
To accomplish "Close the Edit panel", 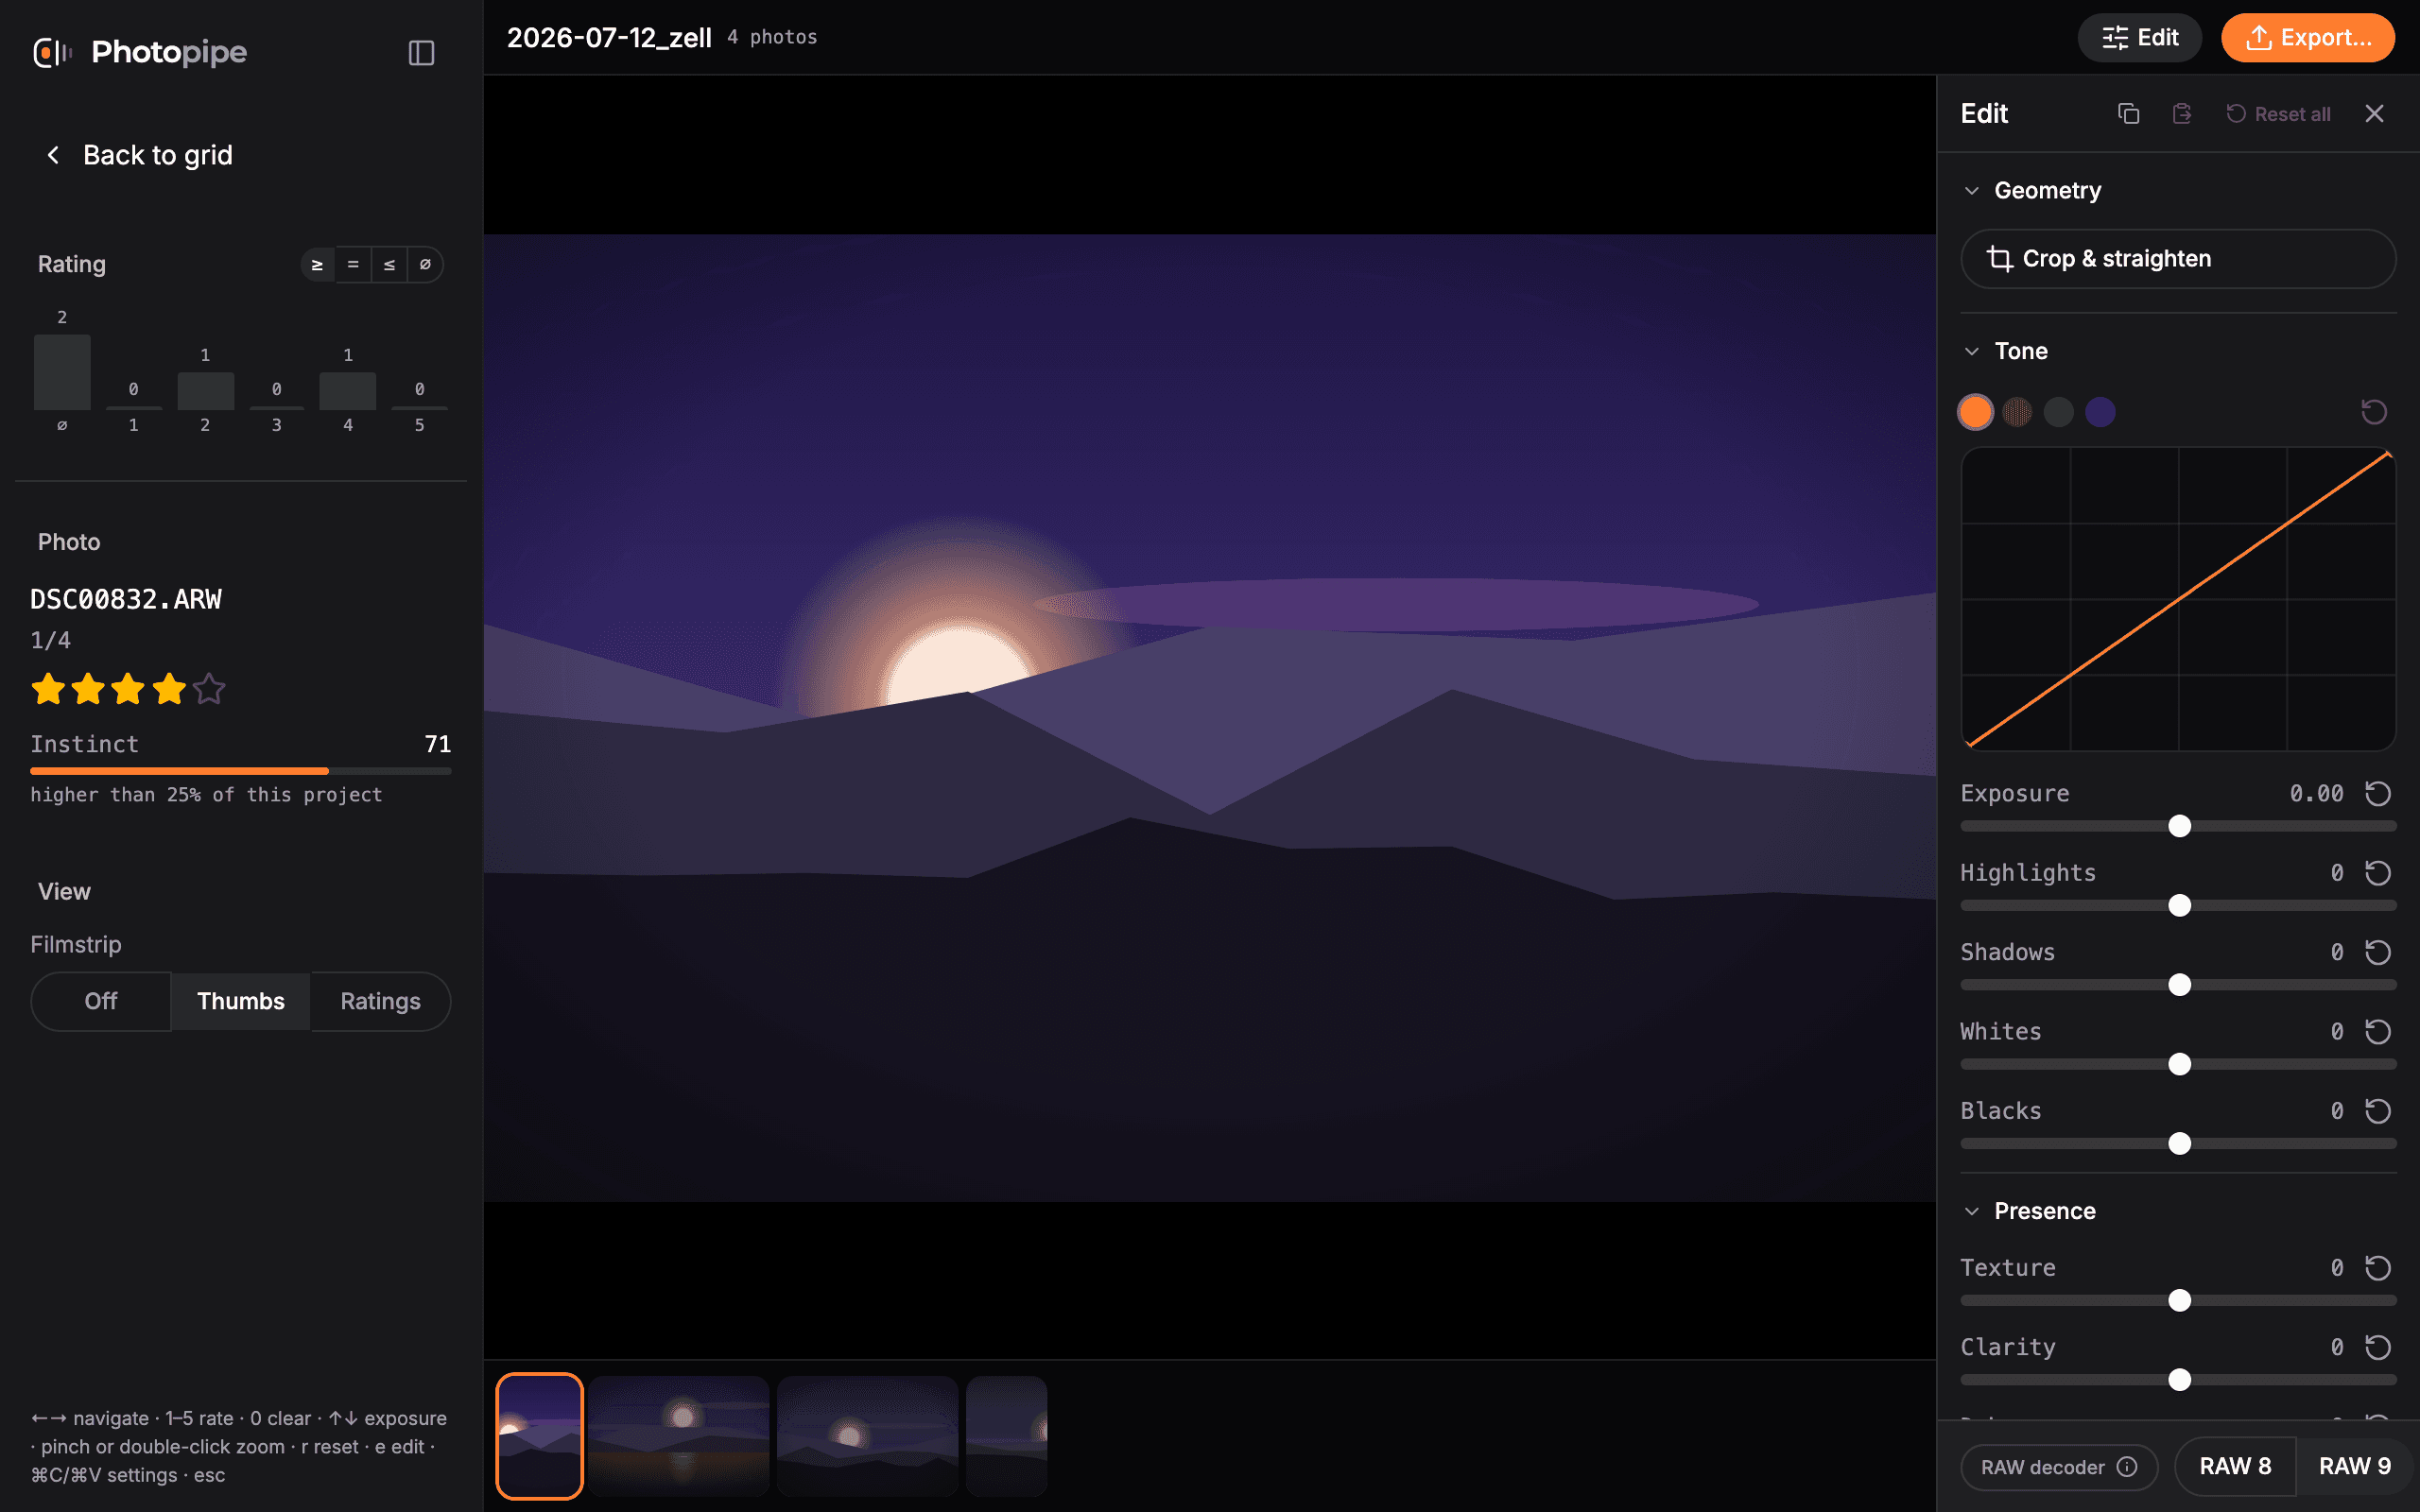I will click(2374, 114).
